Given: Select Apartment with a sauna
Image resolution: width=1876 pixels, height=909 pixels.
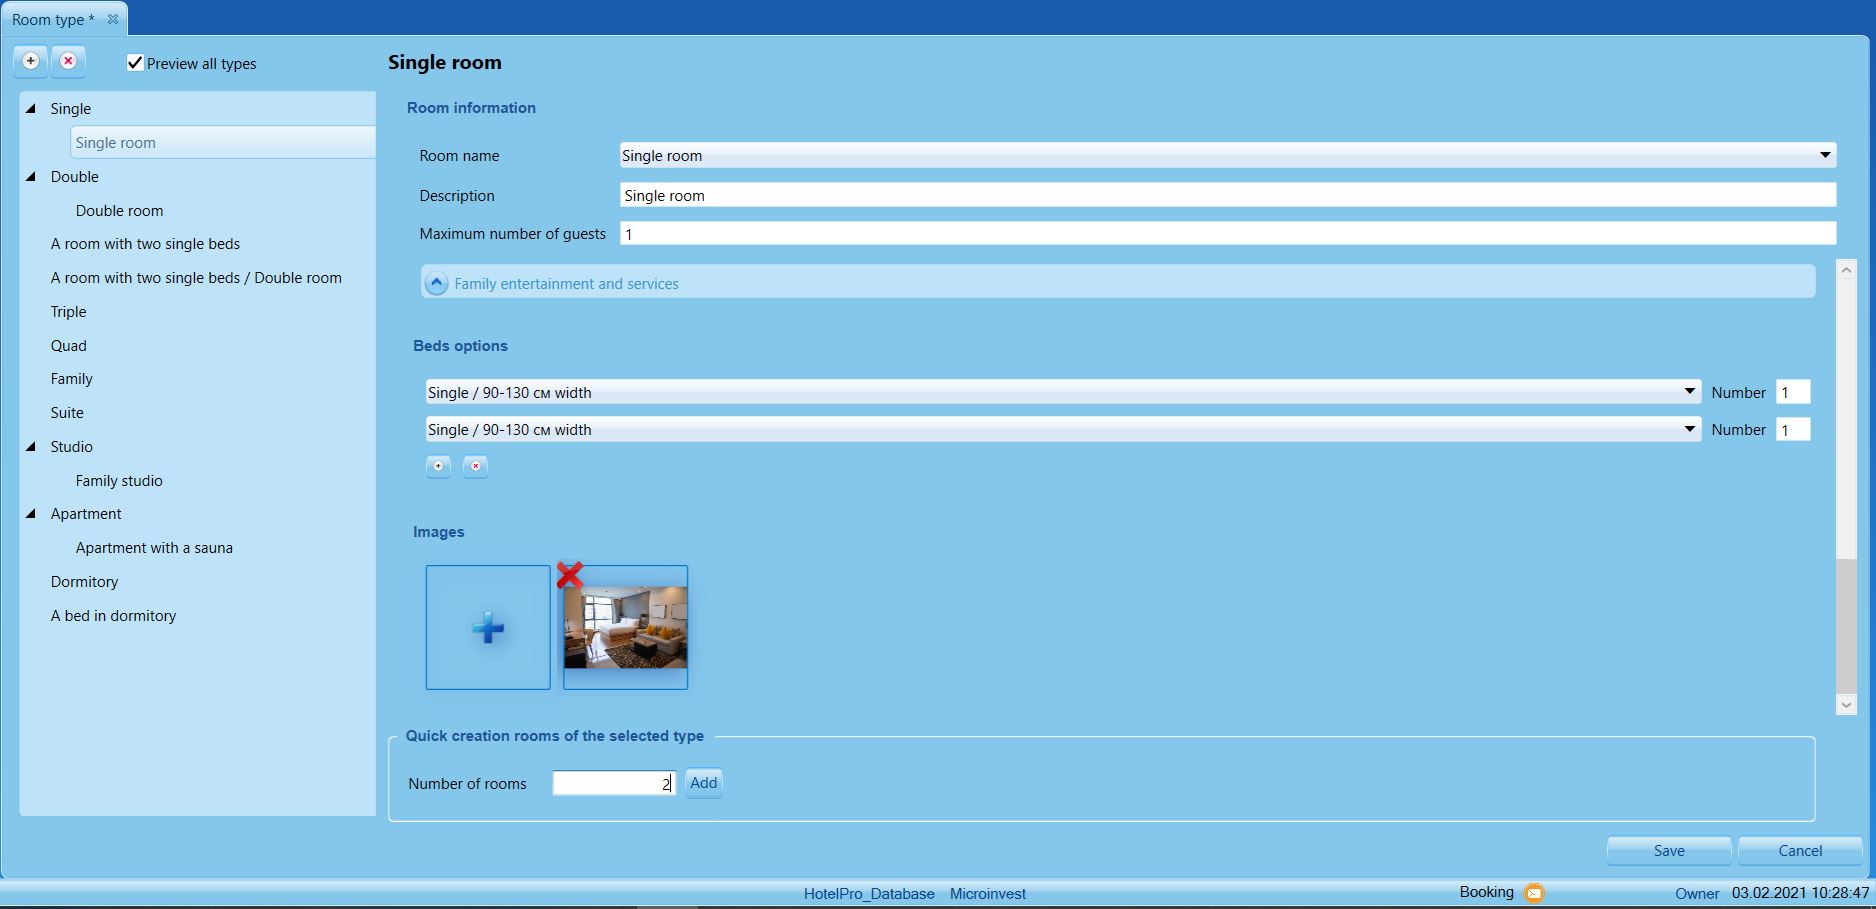Looking at the screenshot, I should [x=154, y=548].
